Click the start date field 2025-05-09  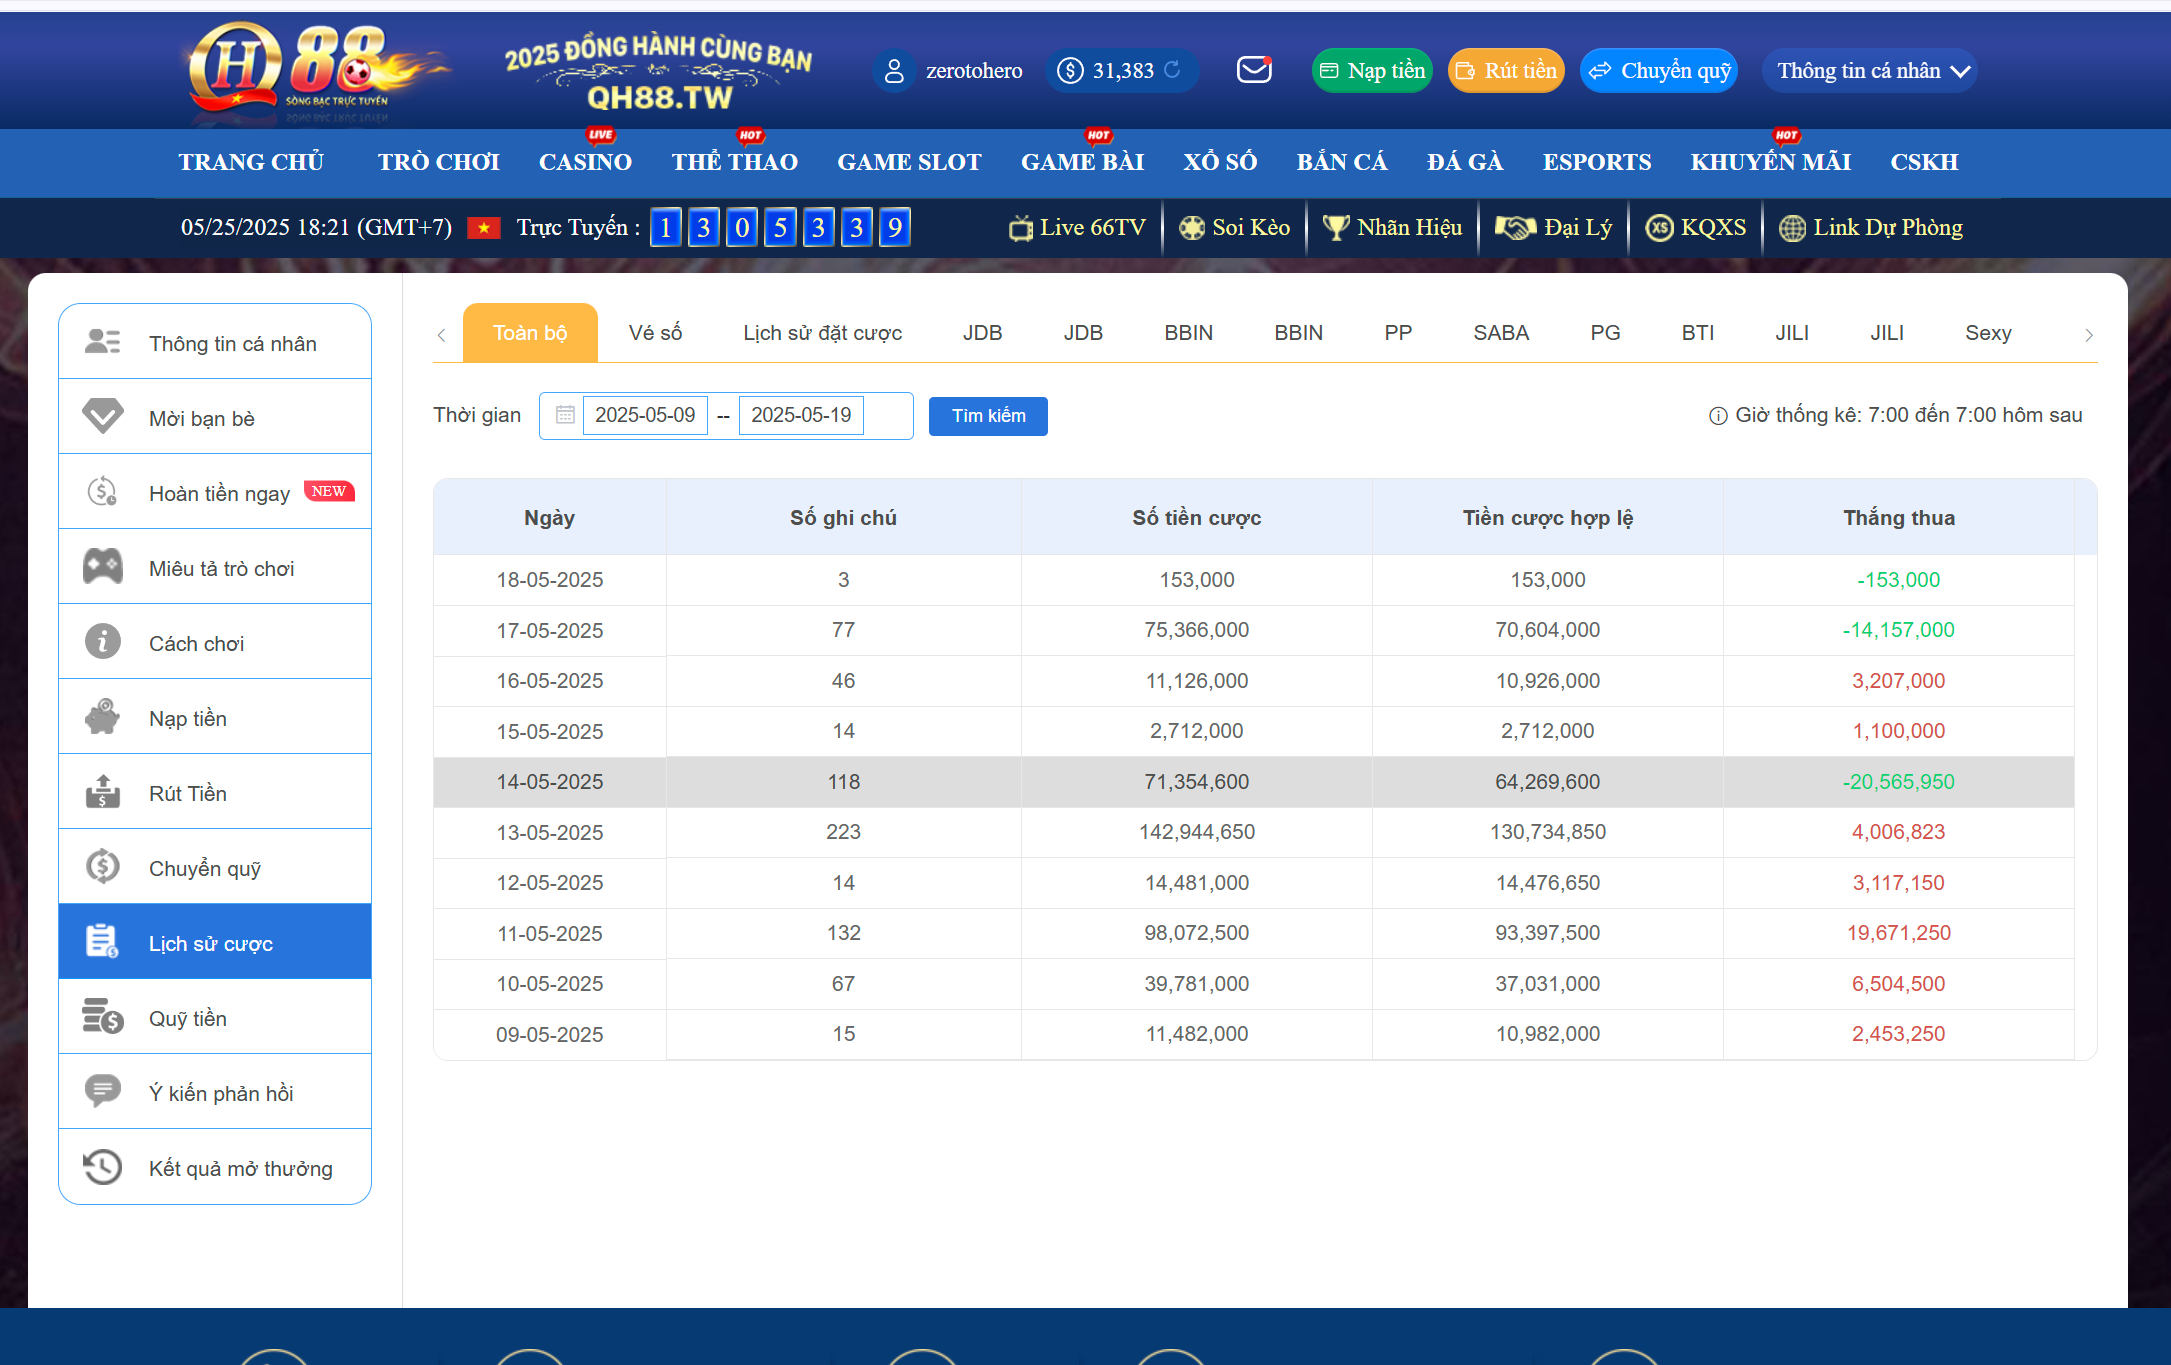click(x=645, y=415)
